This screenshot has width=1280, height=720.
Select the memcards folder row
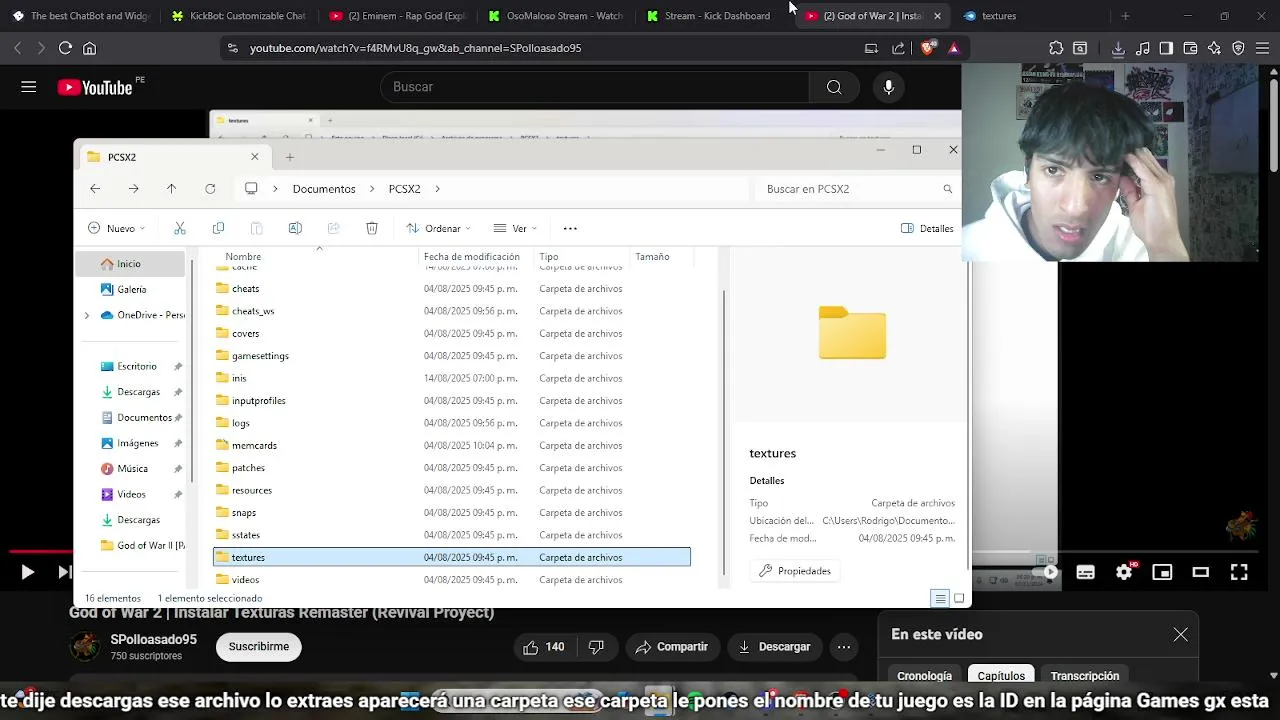click(452, 445)
